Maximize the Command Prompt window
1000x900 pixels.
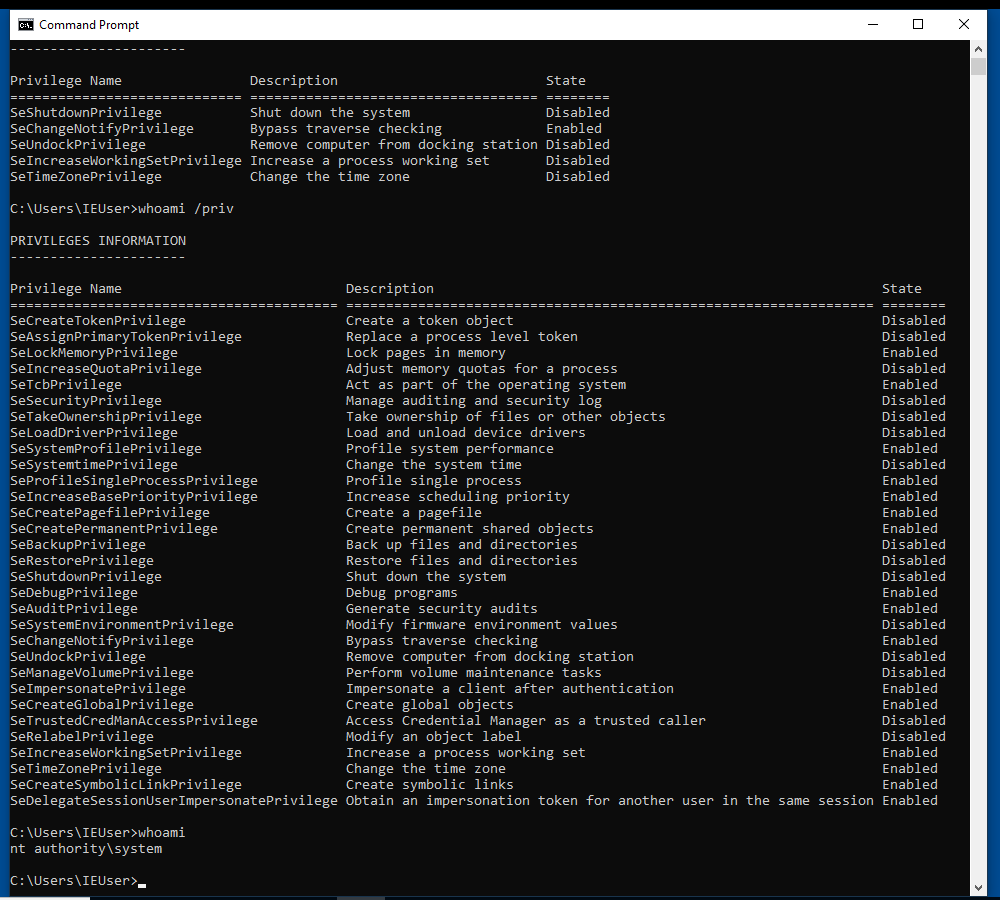[x=918, y=25]
